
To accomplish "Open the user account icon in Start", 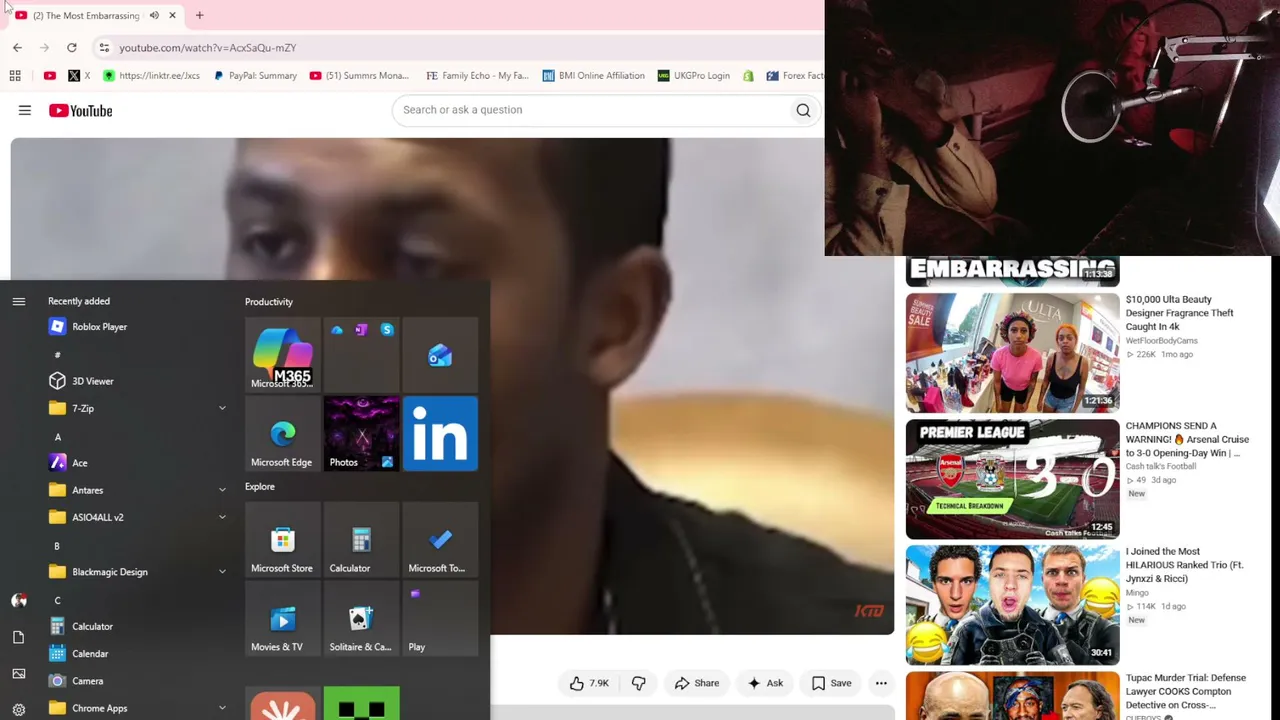I will (18, 600).
